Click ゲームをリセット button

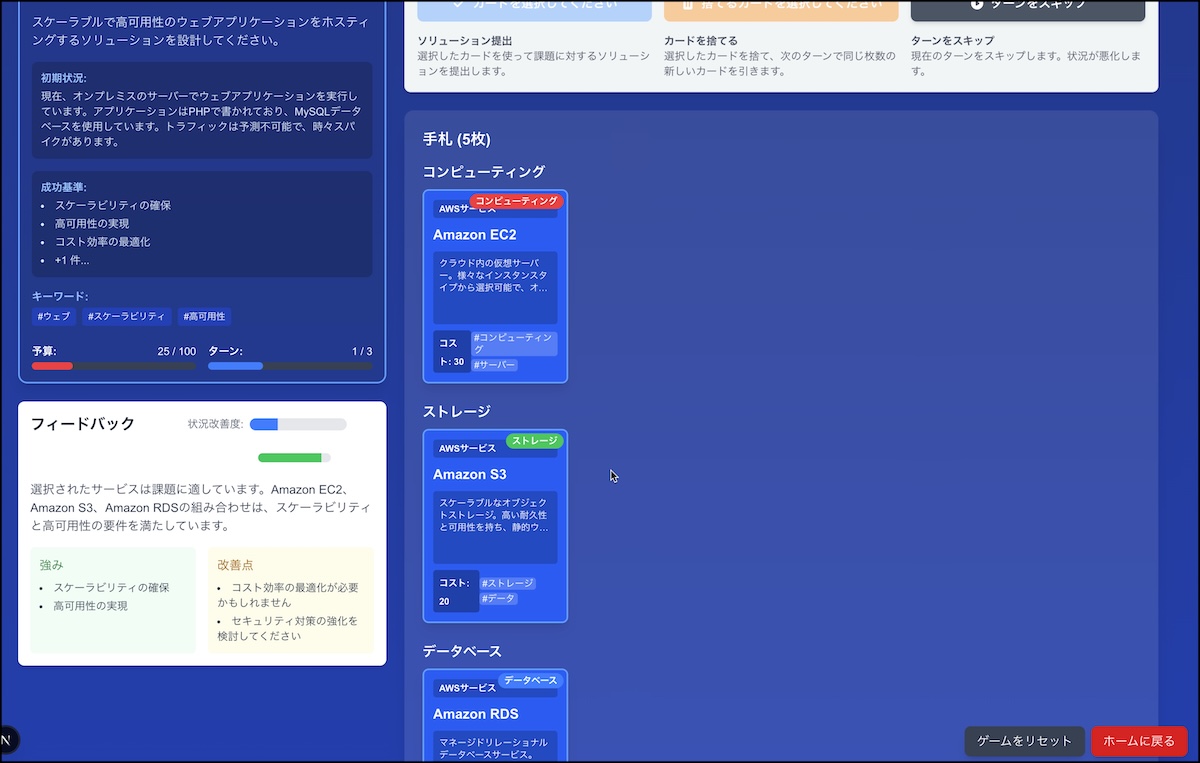1024,741
